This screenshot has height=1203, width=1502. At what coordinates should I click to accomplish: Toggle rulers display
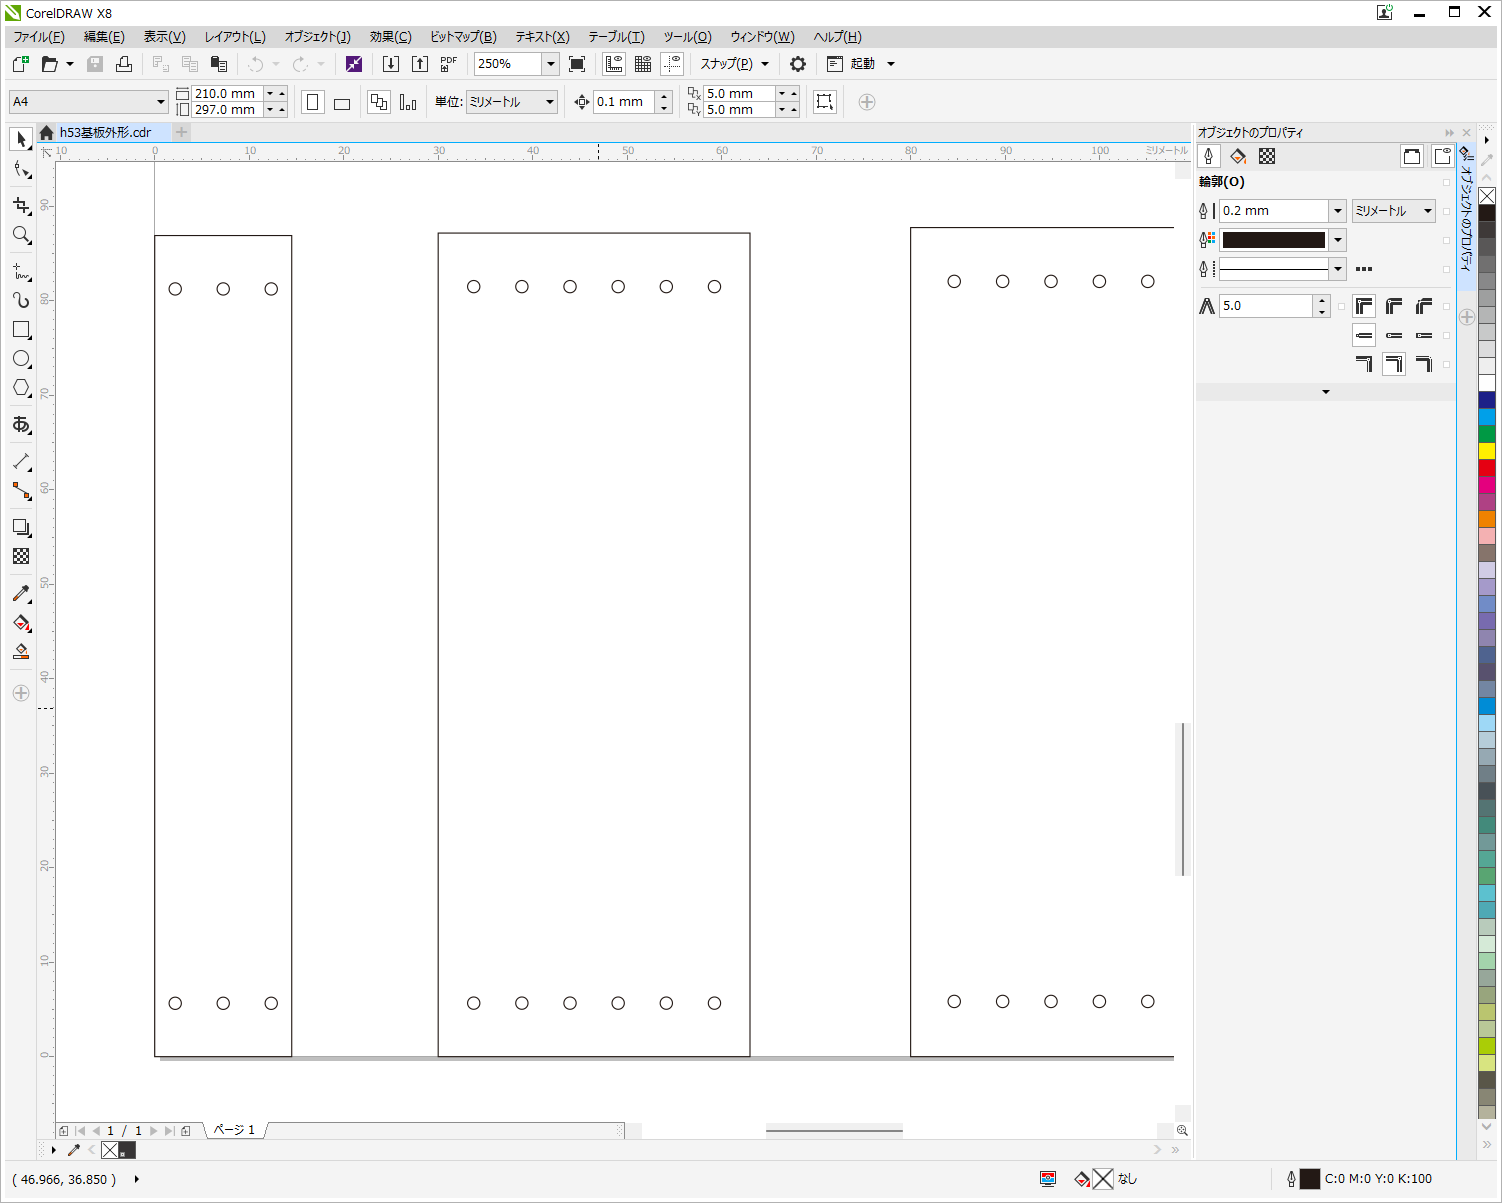[614, 64]
